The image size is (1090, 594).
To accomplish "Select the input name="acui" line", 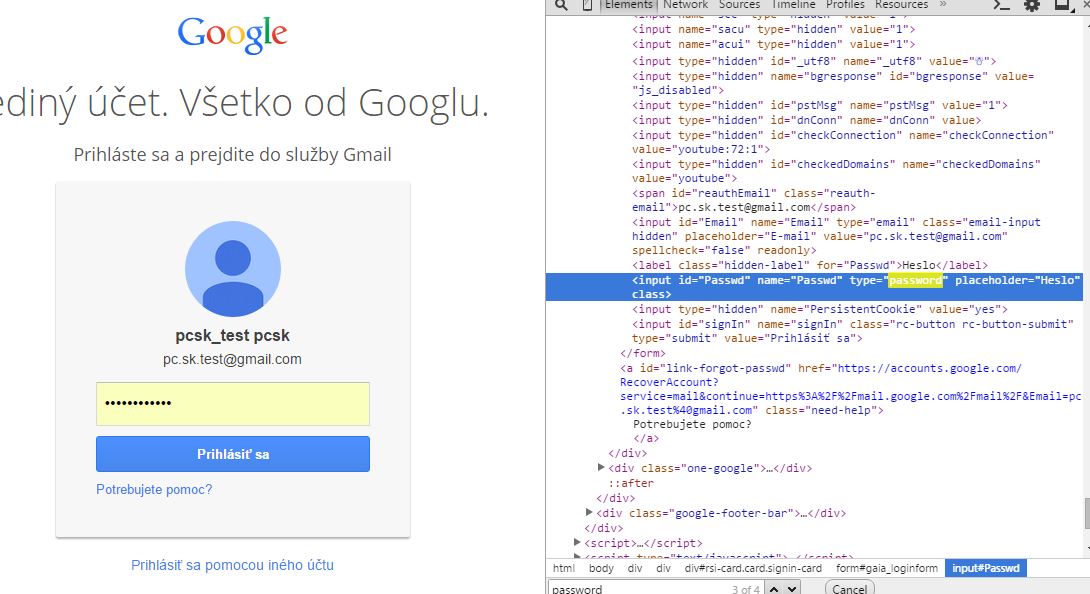I will (x=774, y=44).
